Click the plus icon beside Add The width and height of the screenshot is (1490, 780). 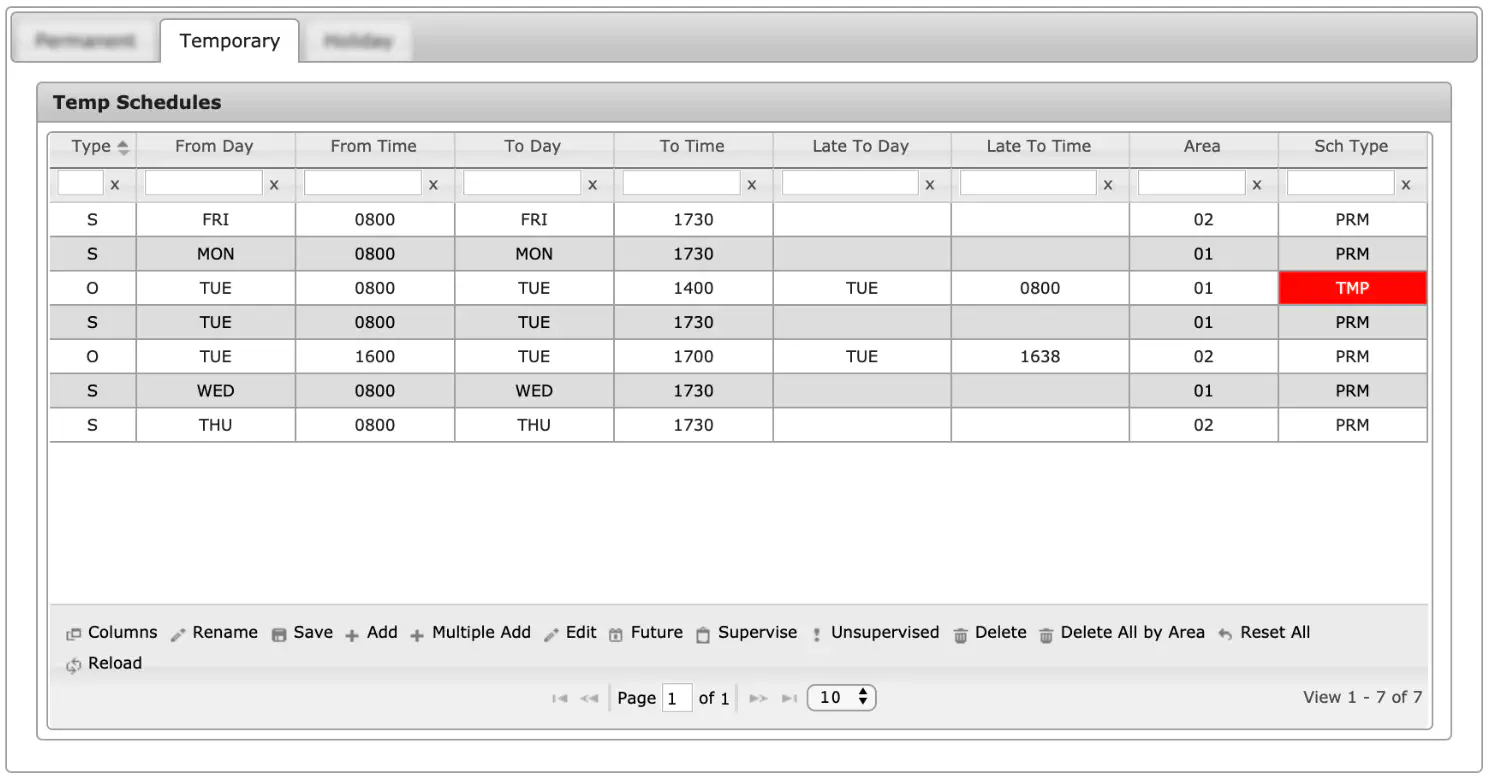(352, 635)
